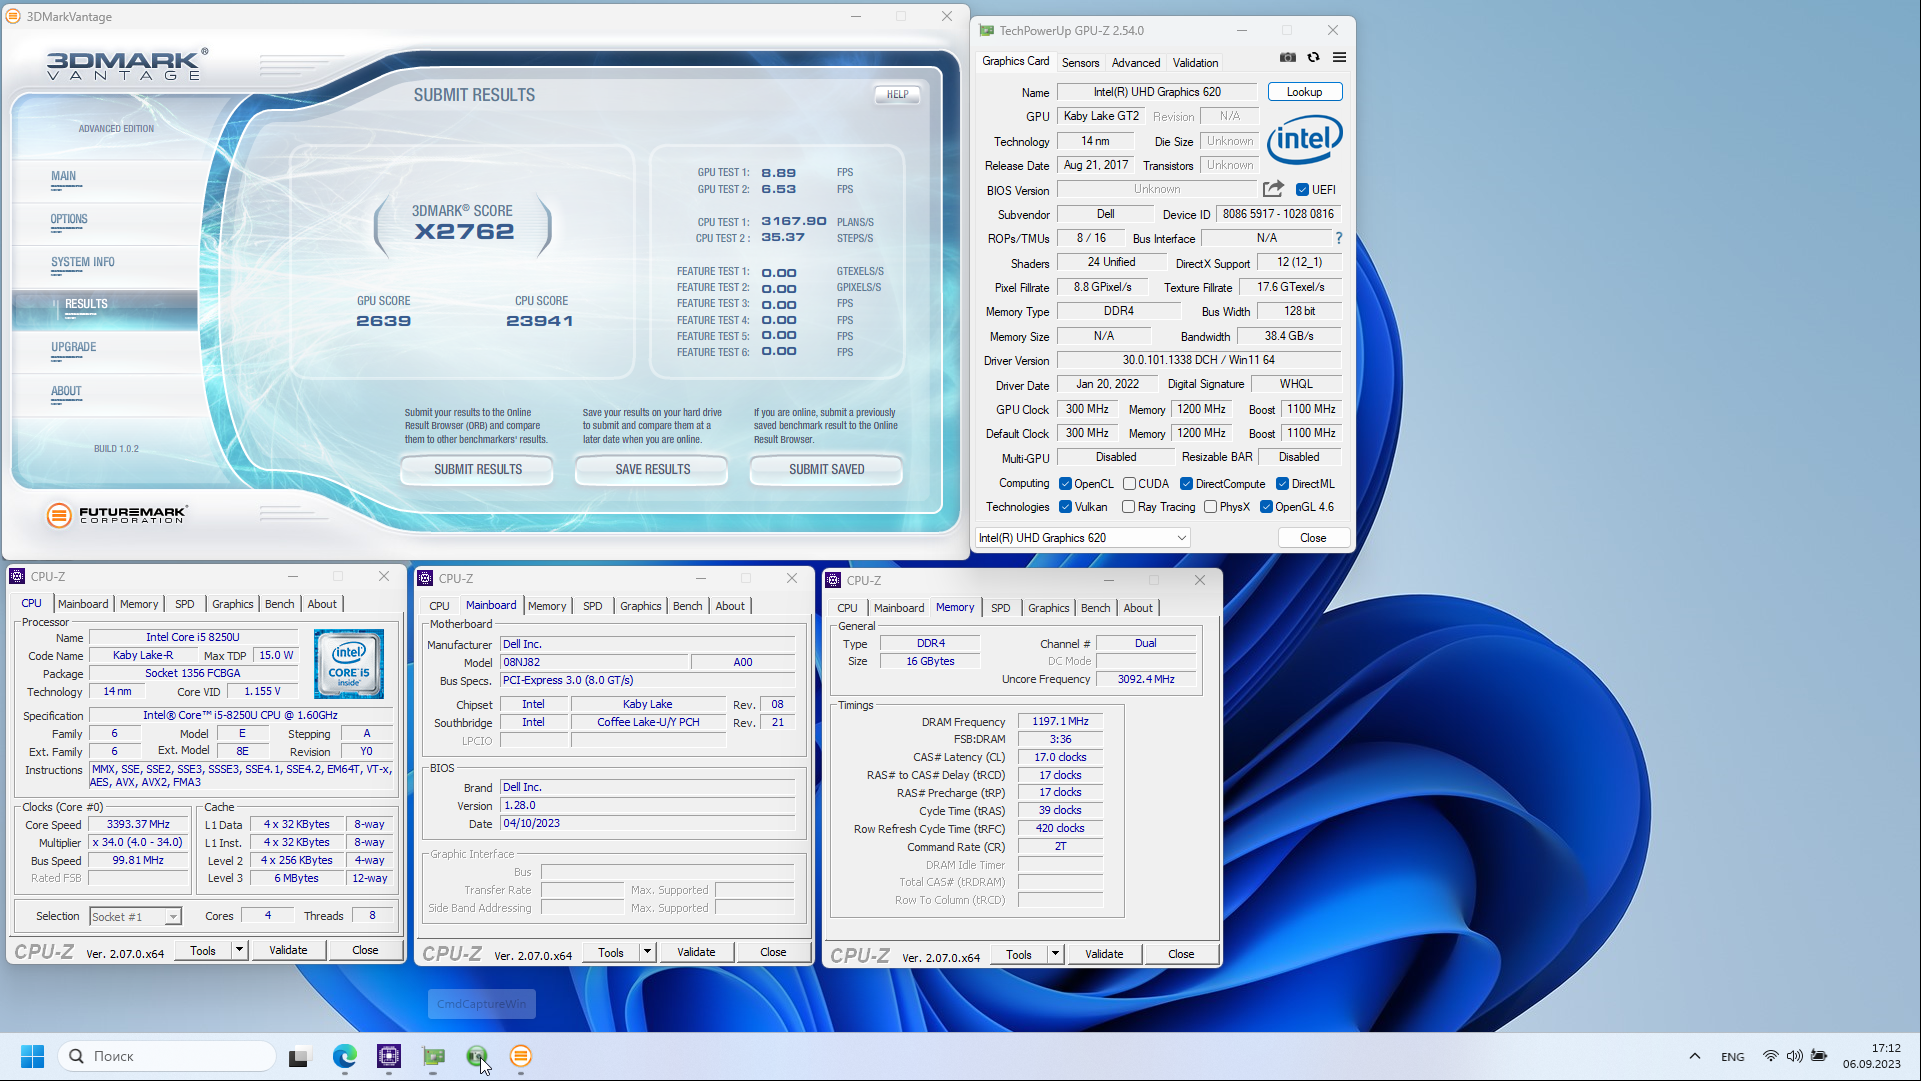Open volume control in system tray
Image resolution: width=1921 pixels, height=1081 pixels.
point(1794,1056)
